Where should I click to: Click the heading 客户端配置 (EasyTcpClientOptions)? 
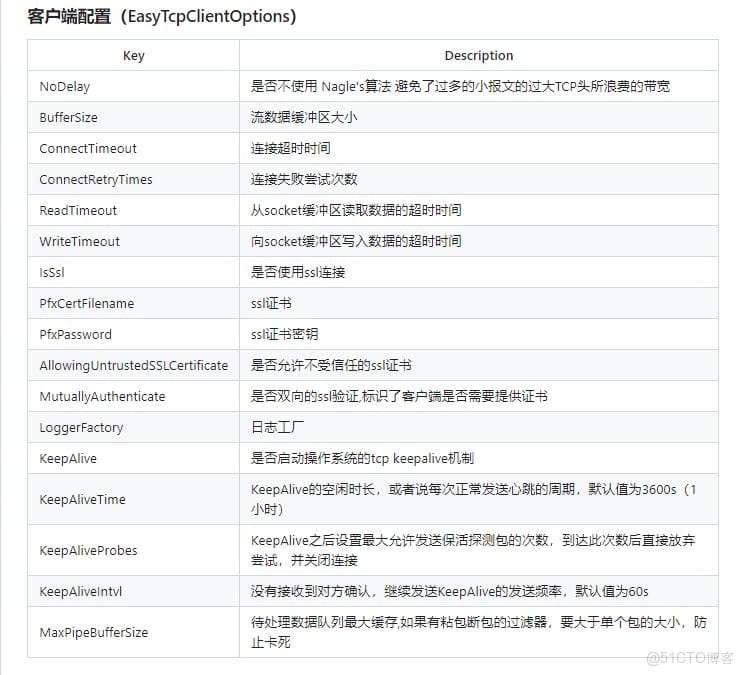tap(162, 17)
